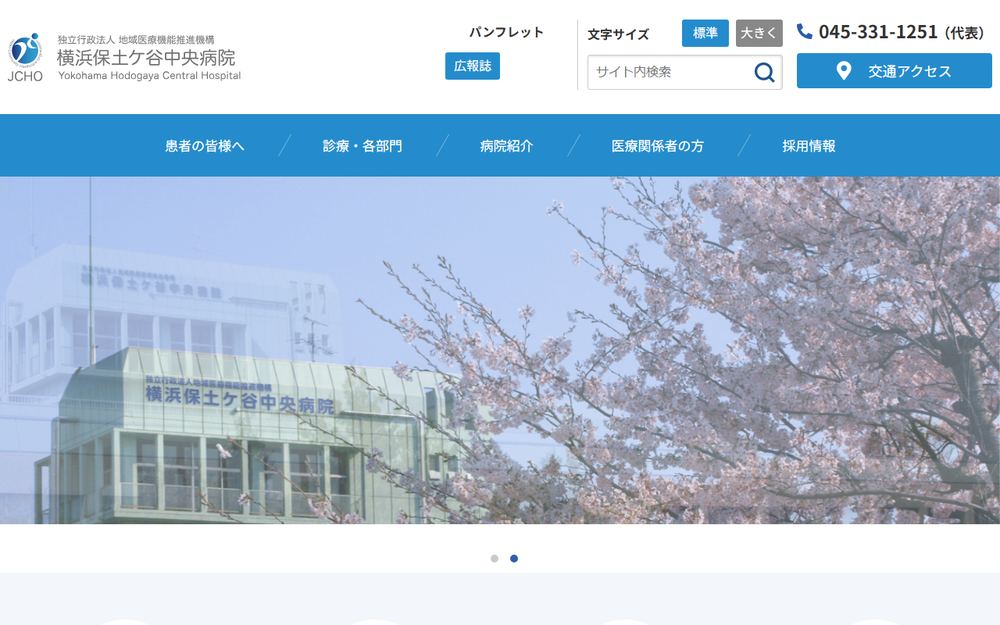Image resolution: width=1000 pixels, height=625 pixels.
Task: Click the cherry blossom hero slide image
Action: pyautogui.click(x=500, y=350)
